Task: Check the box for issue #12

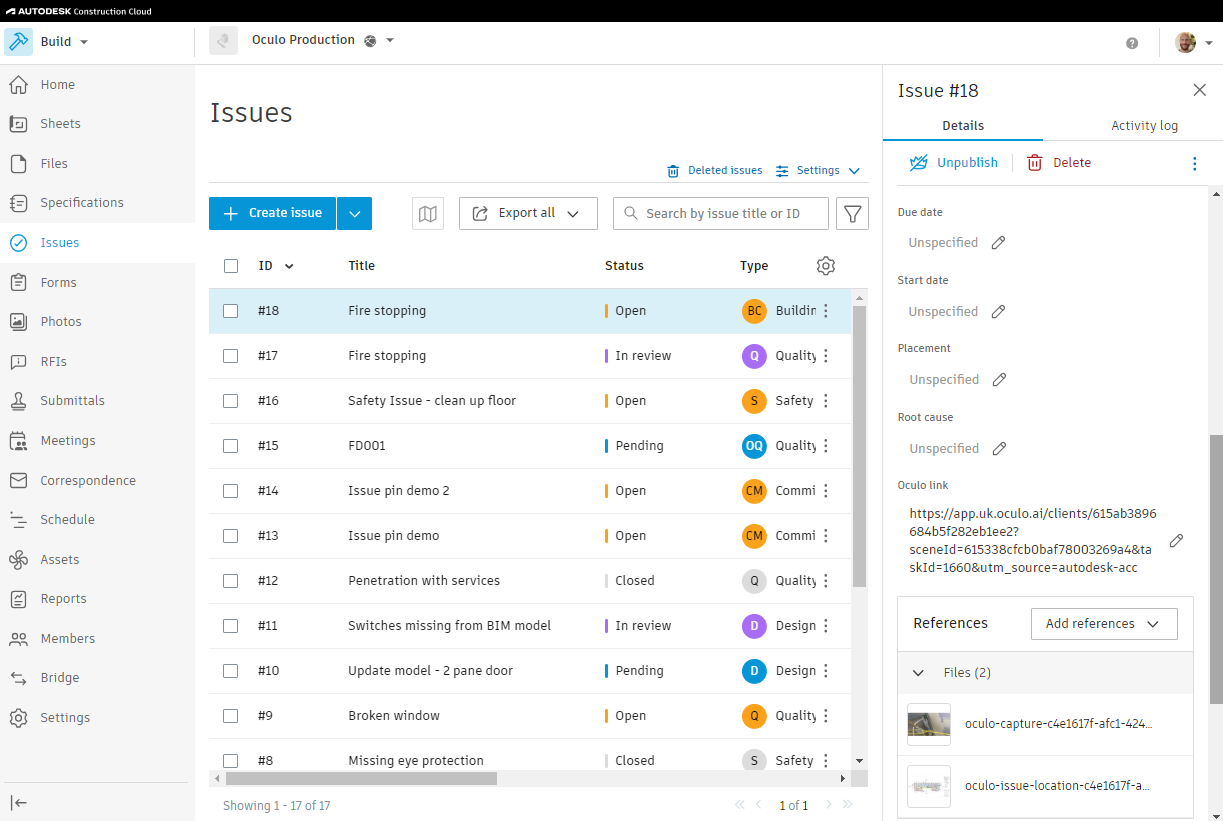Action: click(231, 581)
